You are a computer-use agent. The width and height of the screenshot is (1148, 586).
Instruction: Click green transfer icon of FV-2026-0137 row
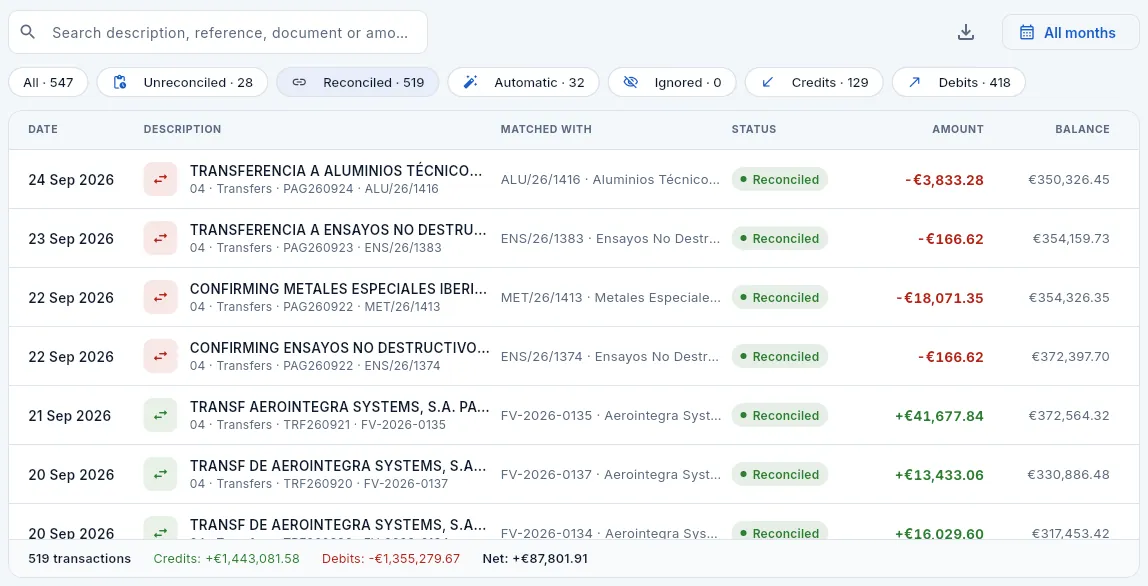point(160,474)
